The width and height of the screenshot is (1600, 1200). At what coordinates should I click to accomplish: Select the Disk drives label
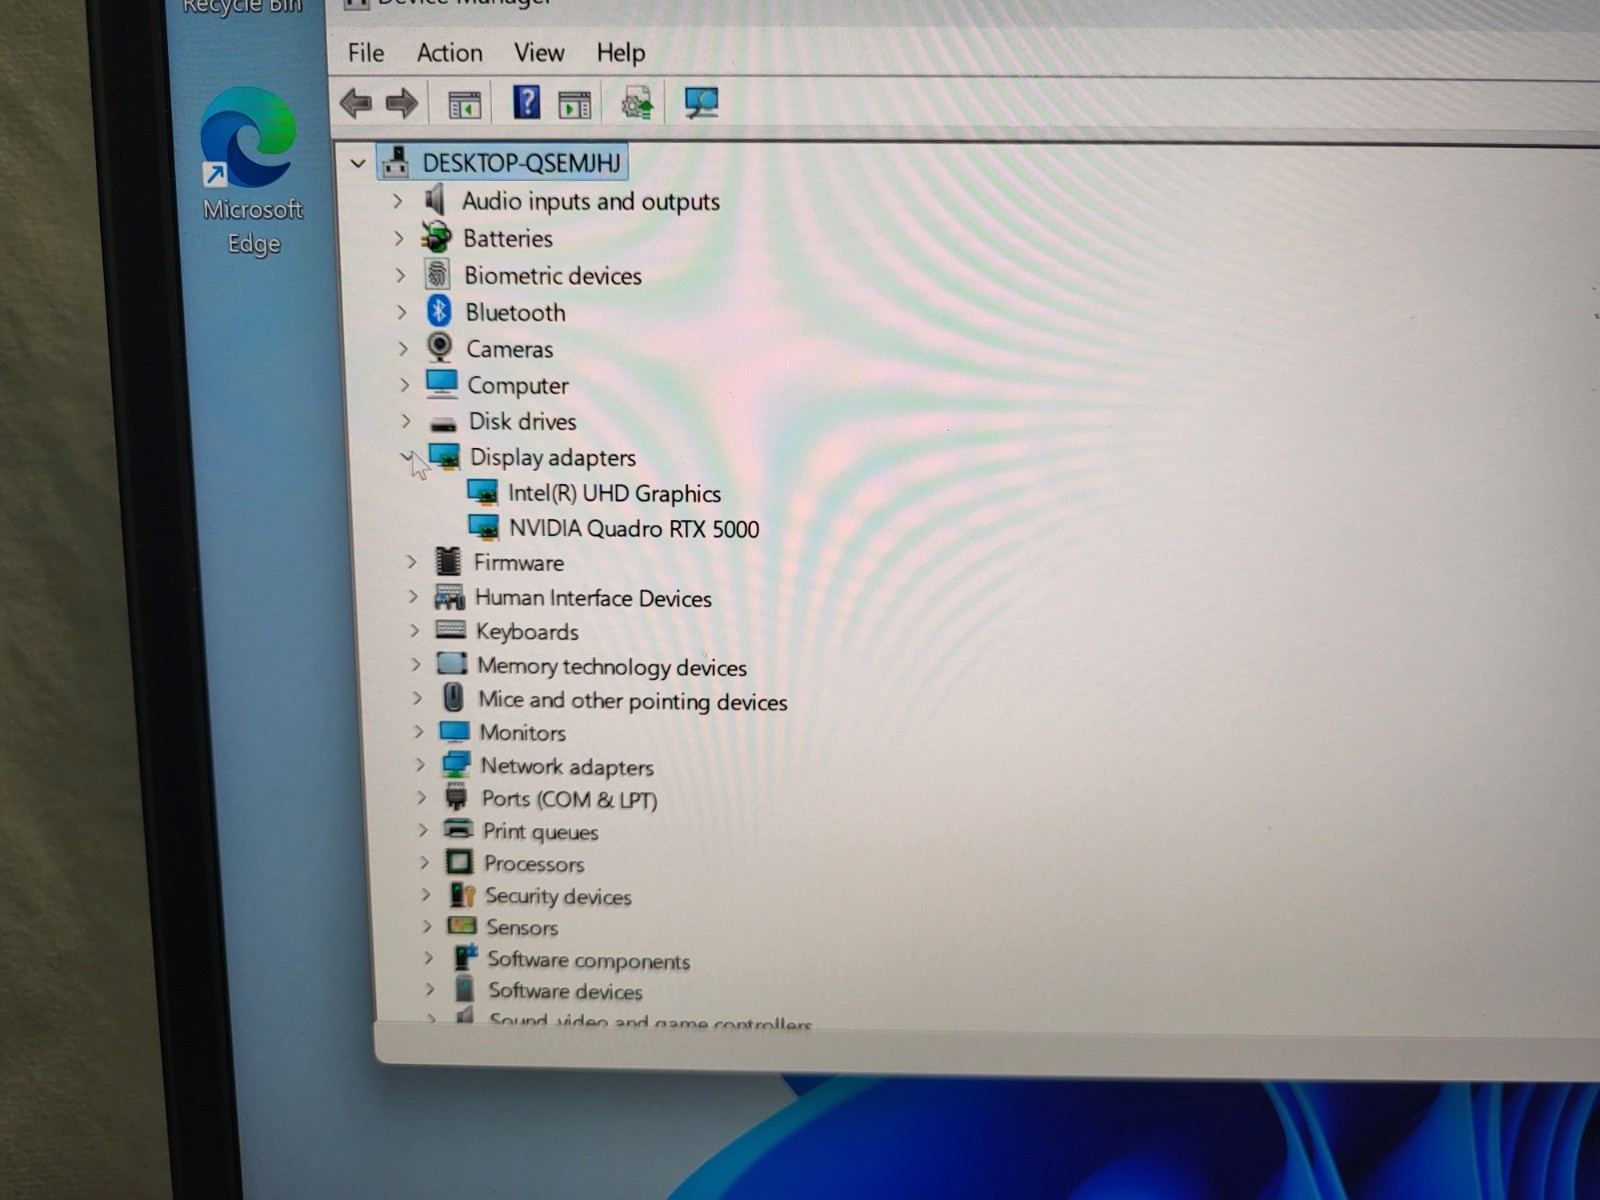(522, 421)
